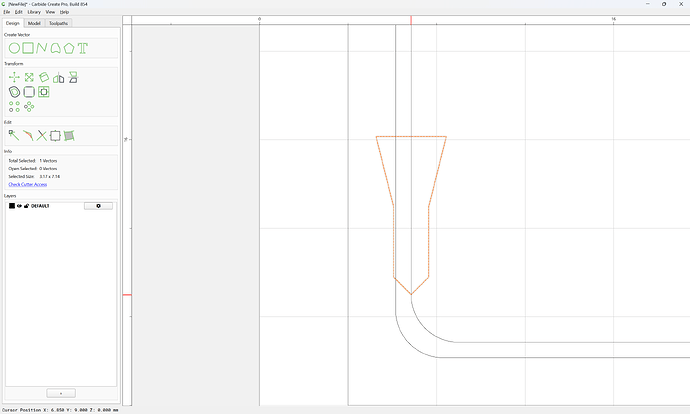
Task: Open the View menu
Action: 51,12
